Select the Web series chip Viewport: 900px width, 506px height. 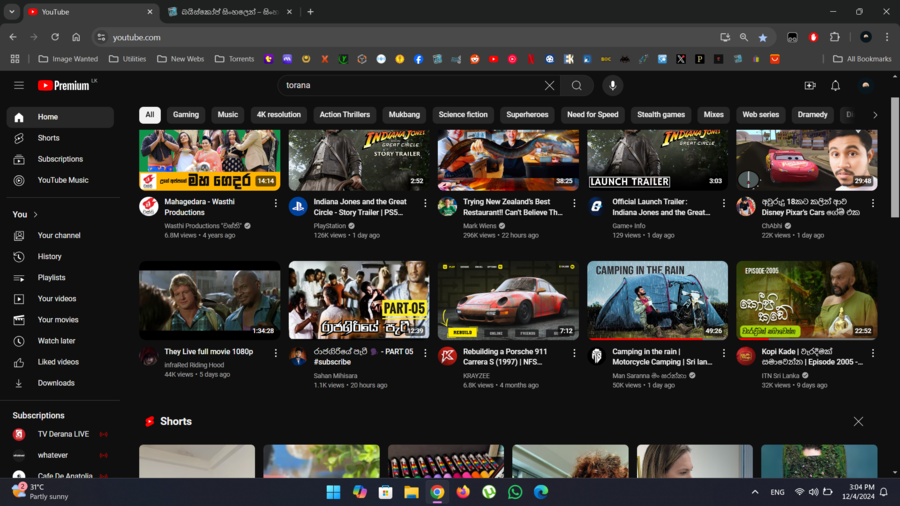(x=761, y=115)
